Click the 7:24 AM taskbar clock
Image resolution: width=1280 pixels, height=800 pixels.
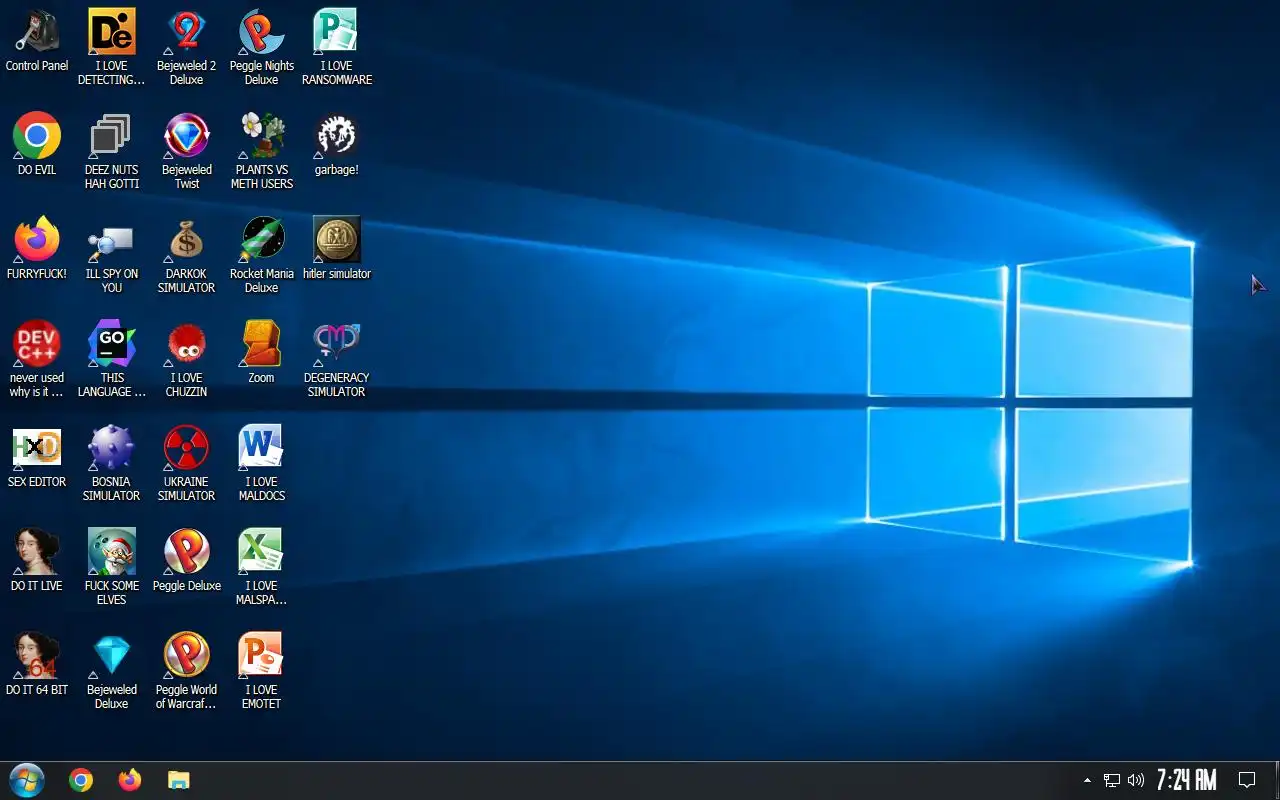coord(1187,780)
